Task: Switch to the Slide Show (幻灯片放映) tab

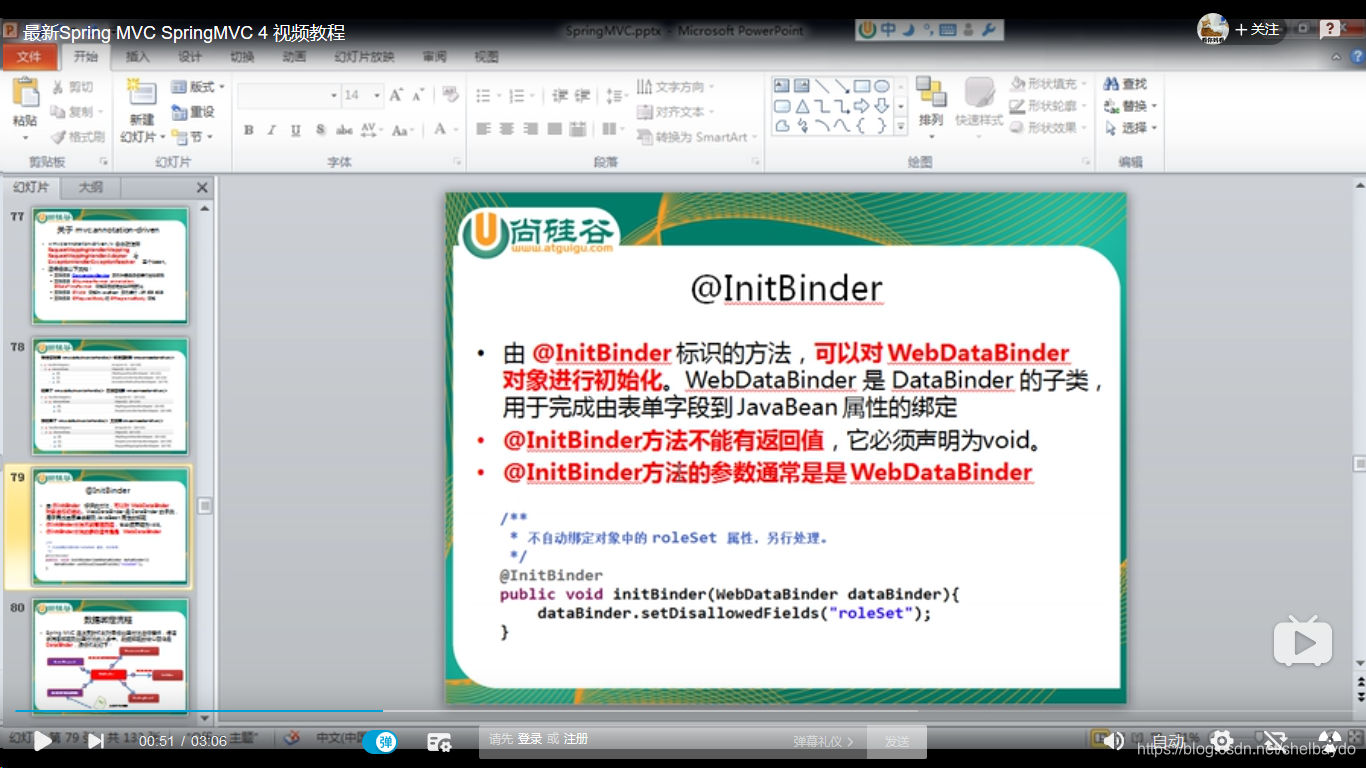Action: pos(364,57)
